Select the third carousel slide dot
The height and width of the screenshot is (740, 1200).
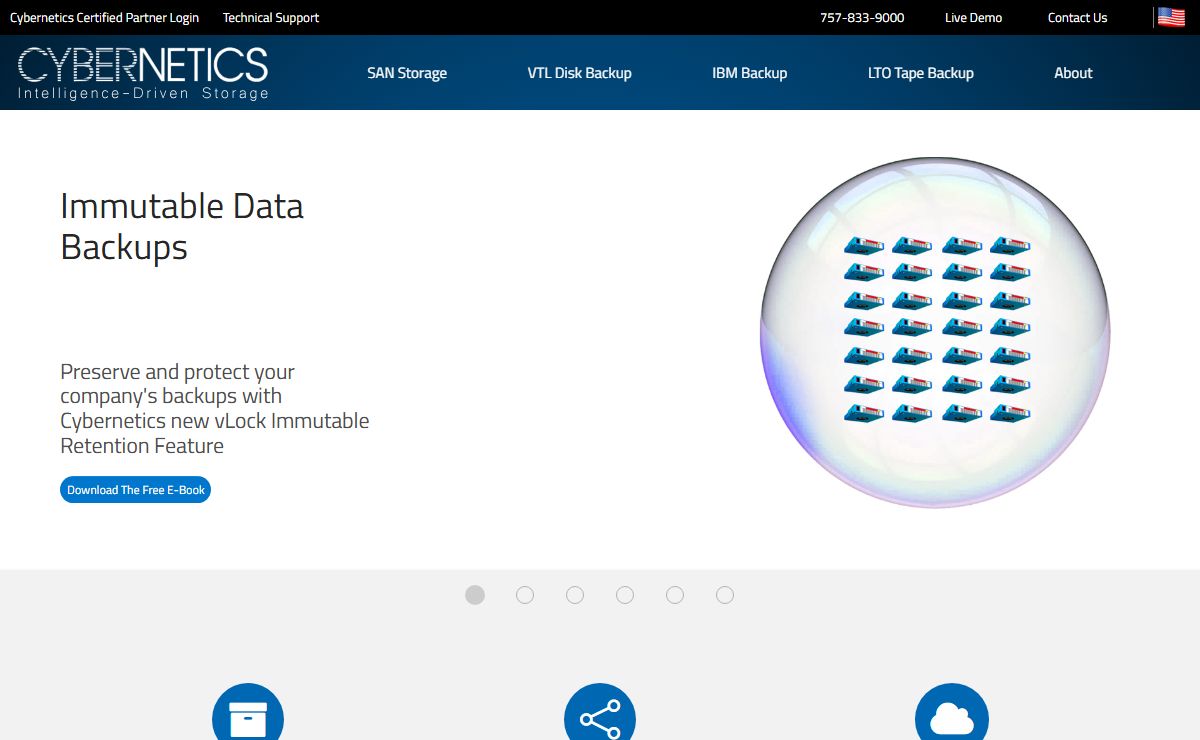575,595
